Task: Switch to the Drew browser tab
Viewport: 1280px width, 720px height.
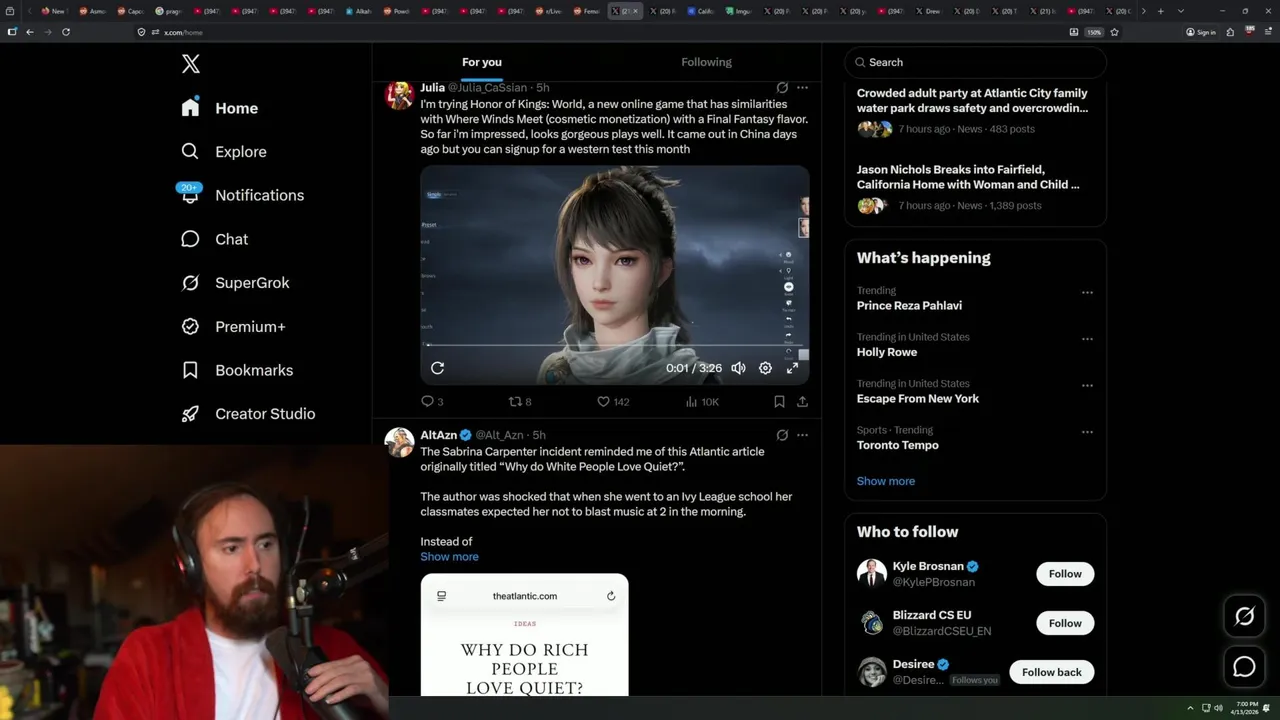Action: [x=928, y=11]
